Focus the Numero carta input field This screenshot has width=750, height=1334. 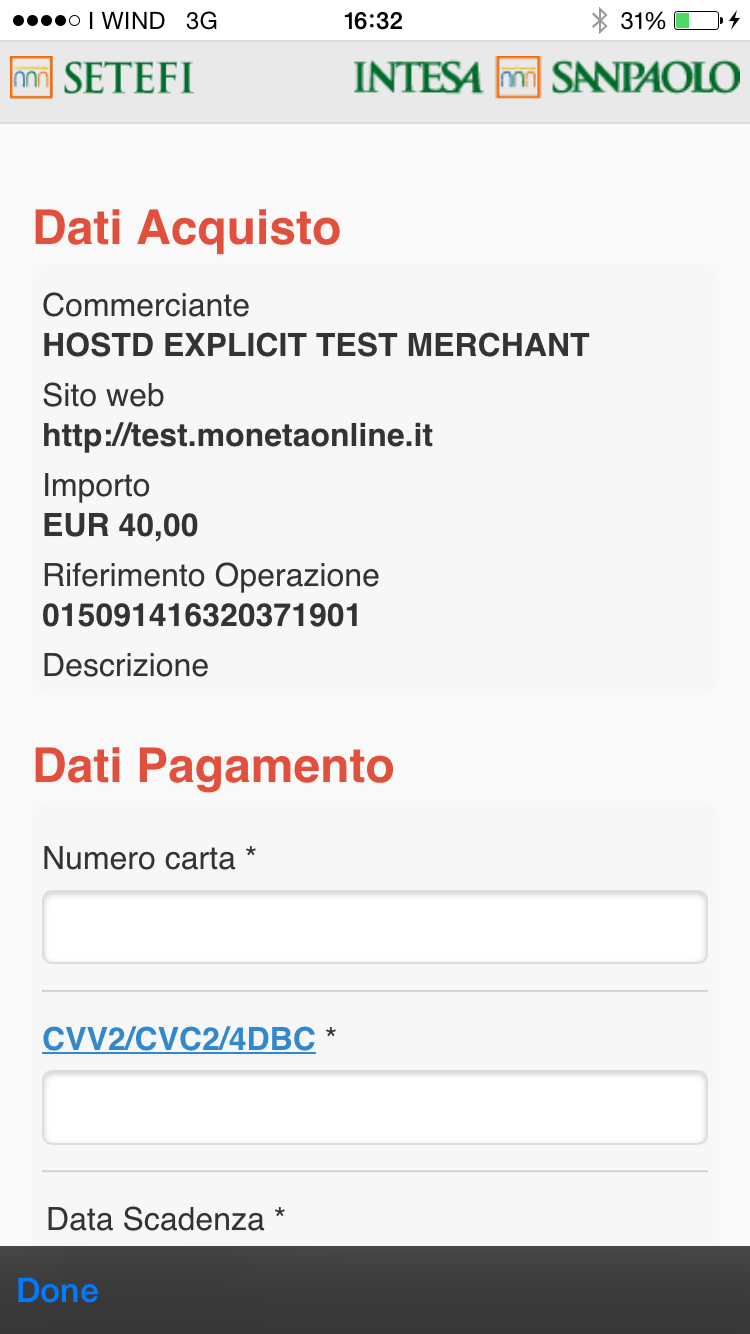point(375,927)
